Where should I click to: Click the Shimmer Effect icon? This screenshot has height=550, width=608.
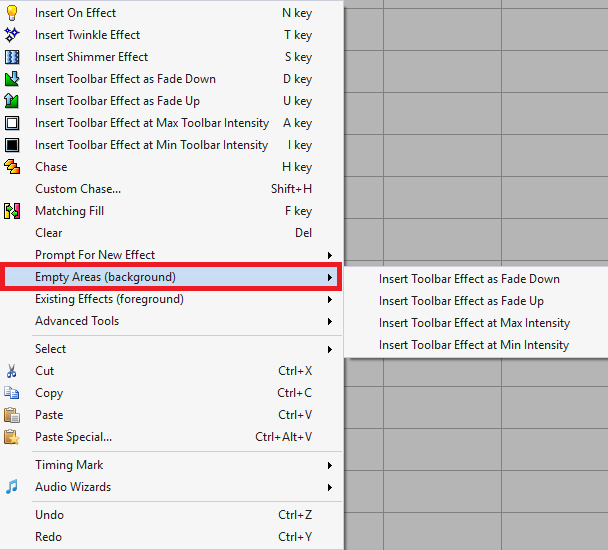[x=12, y=57]
